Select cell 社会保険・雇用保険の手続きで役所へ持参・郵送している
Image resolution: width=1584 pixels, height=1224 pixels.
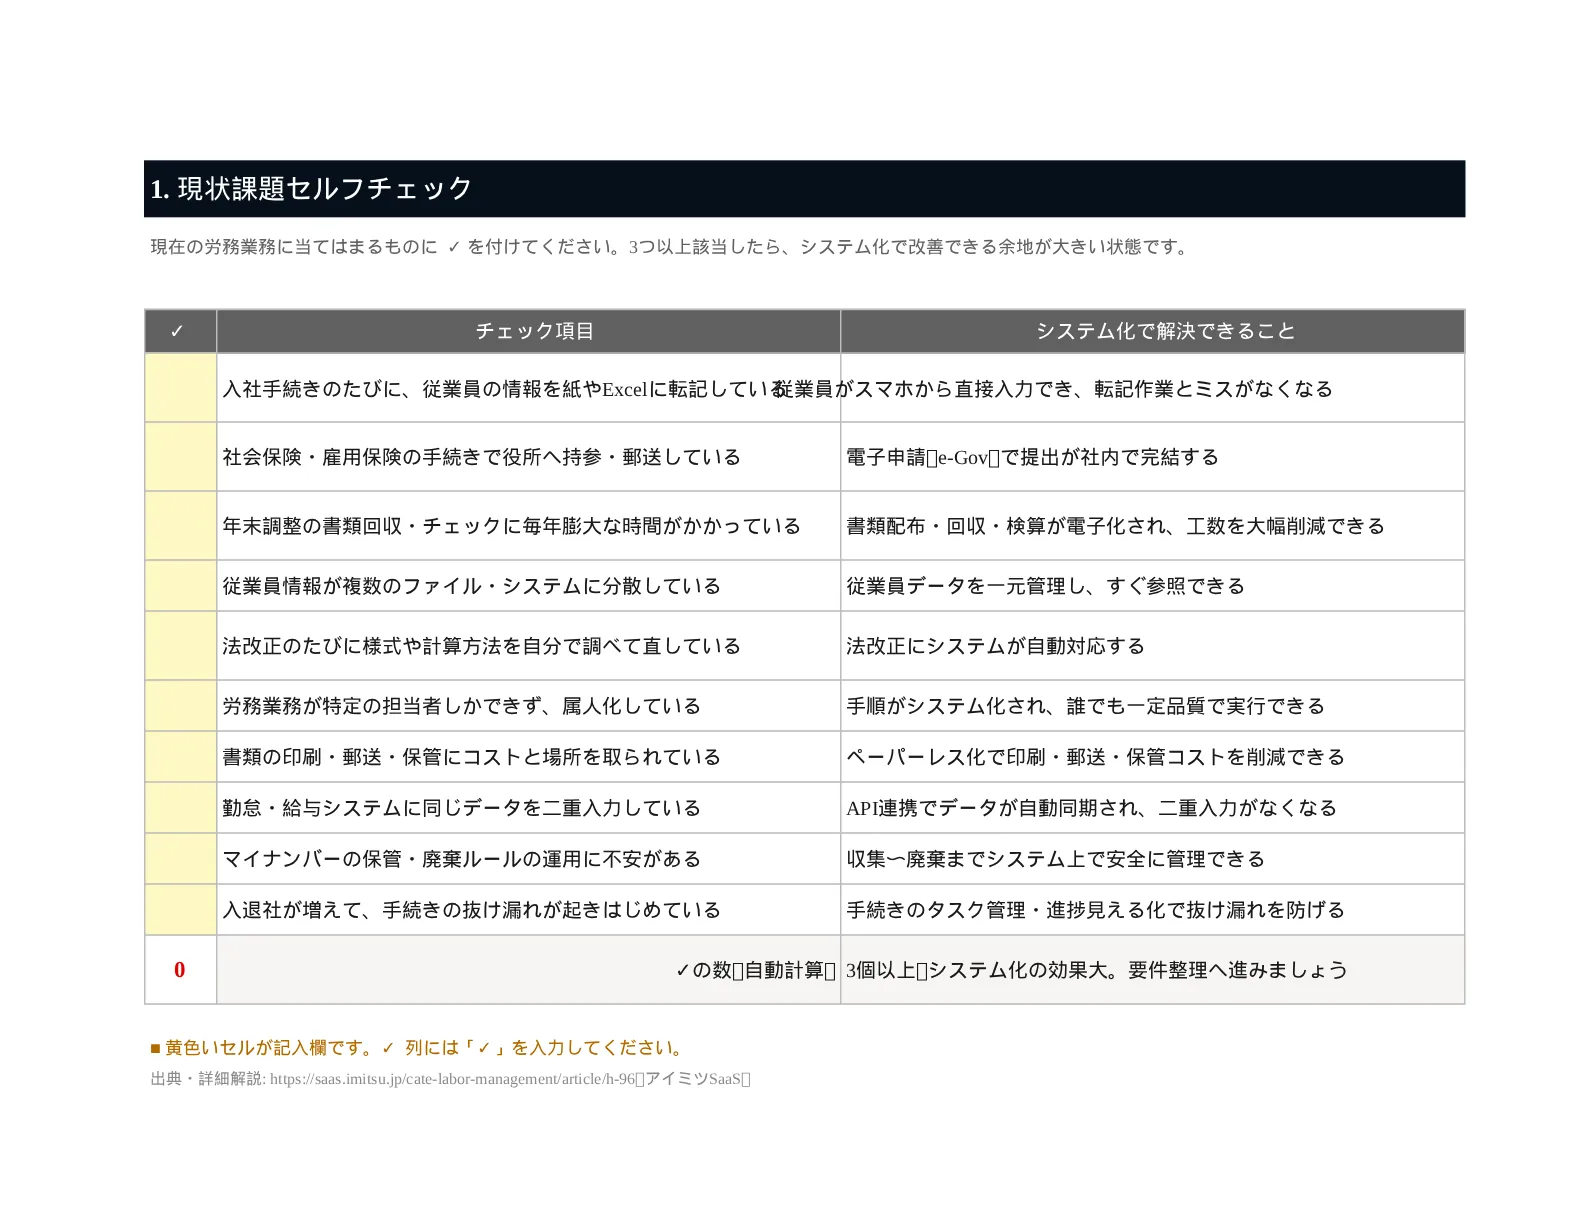(529, 457)
